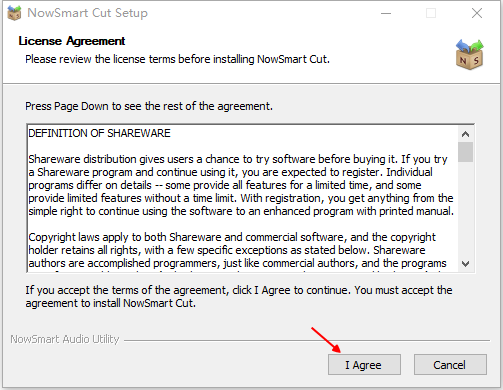Viewport: 503px width, 390px height.
Task: Click the license text scrollbar thumb
Action: click(x=466, y=152)
